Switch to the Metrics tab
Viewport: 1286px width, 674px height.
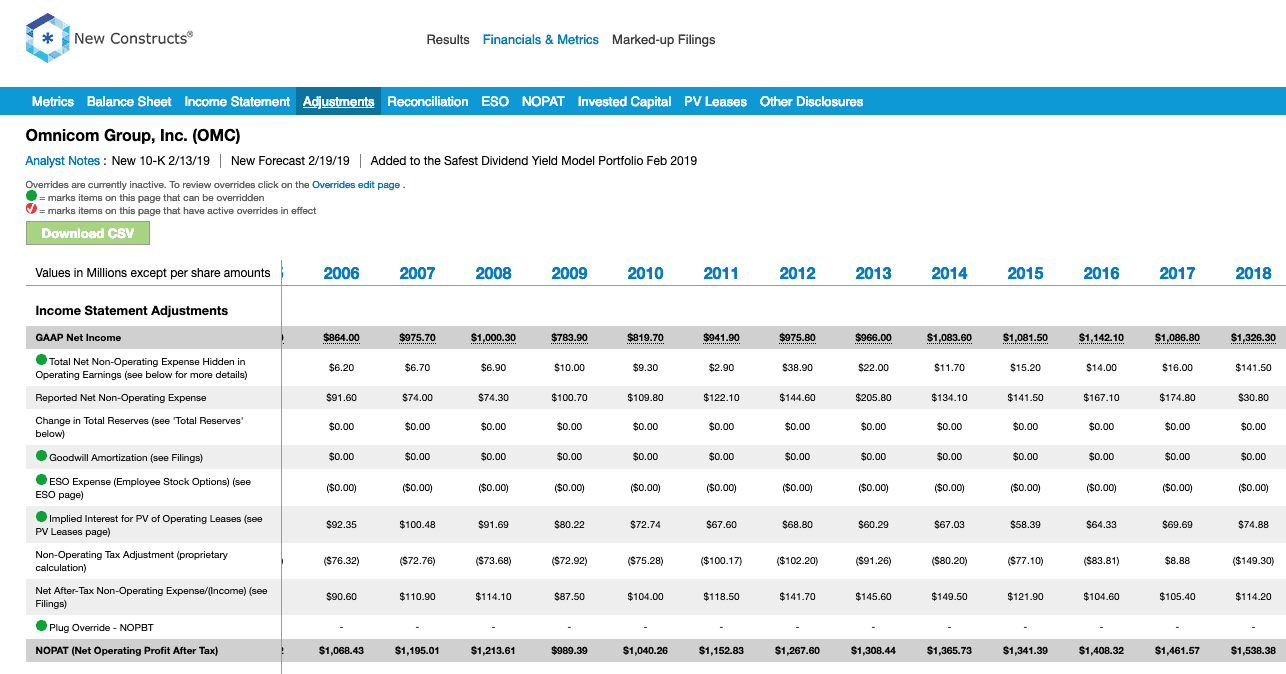pyautogui.click(x=53, y=101)
